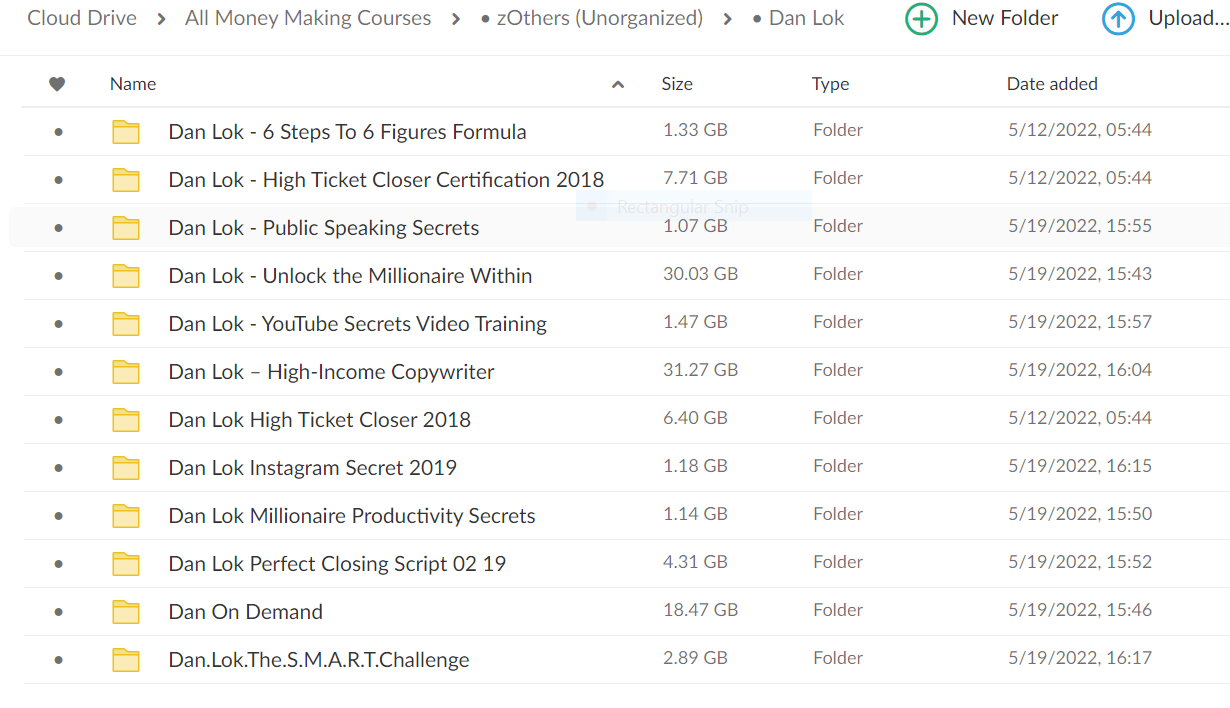1230x708 pixels.
Task: Click the folder icon beside 'Dan Lok Instagram Secret 2019'
Action: [x=126, y=466]
